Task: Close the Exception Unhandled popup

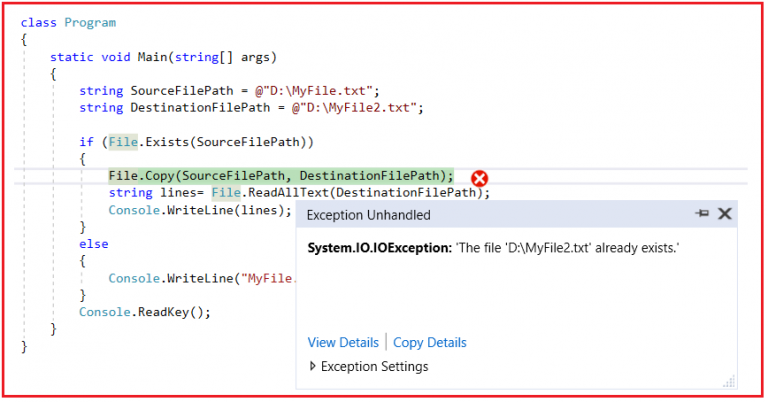Action: click(725, 214)
